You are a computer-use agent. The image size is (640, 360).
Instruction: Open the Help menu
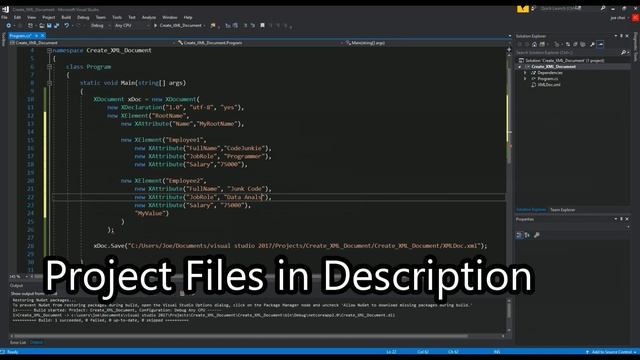pyautogui.click(x=188, y=18)
